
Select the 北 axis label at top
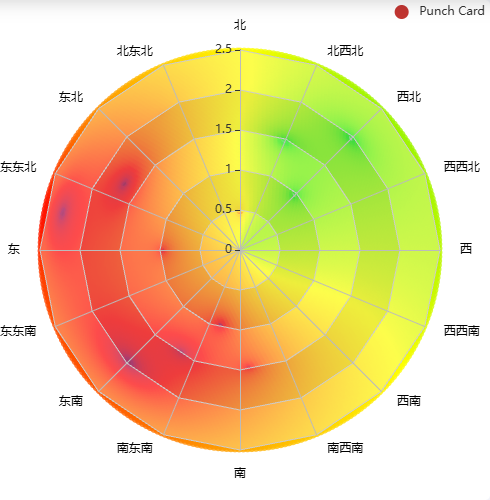coord(240,25)
